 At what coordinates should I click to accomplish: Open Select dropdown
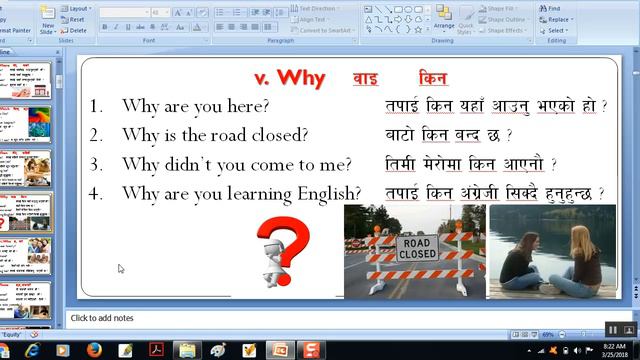[553, 31]
